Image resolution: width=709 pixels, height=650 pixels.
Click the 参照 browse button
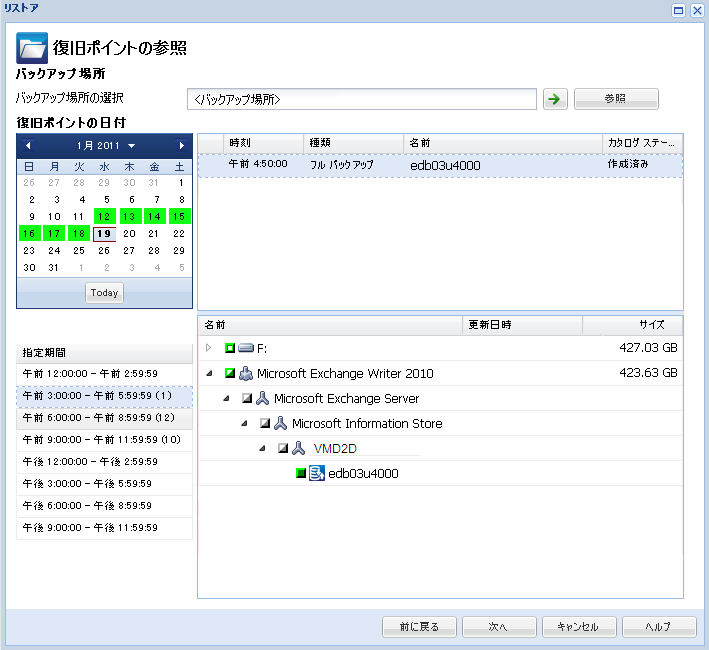pos(615,98)
